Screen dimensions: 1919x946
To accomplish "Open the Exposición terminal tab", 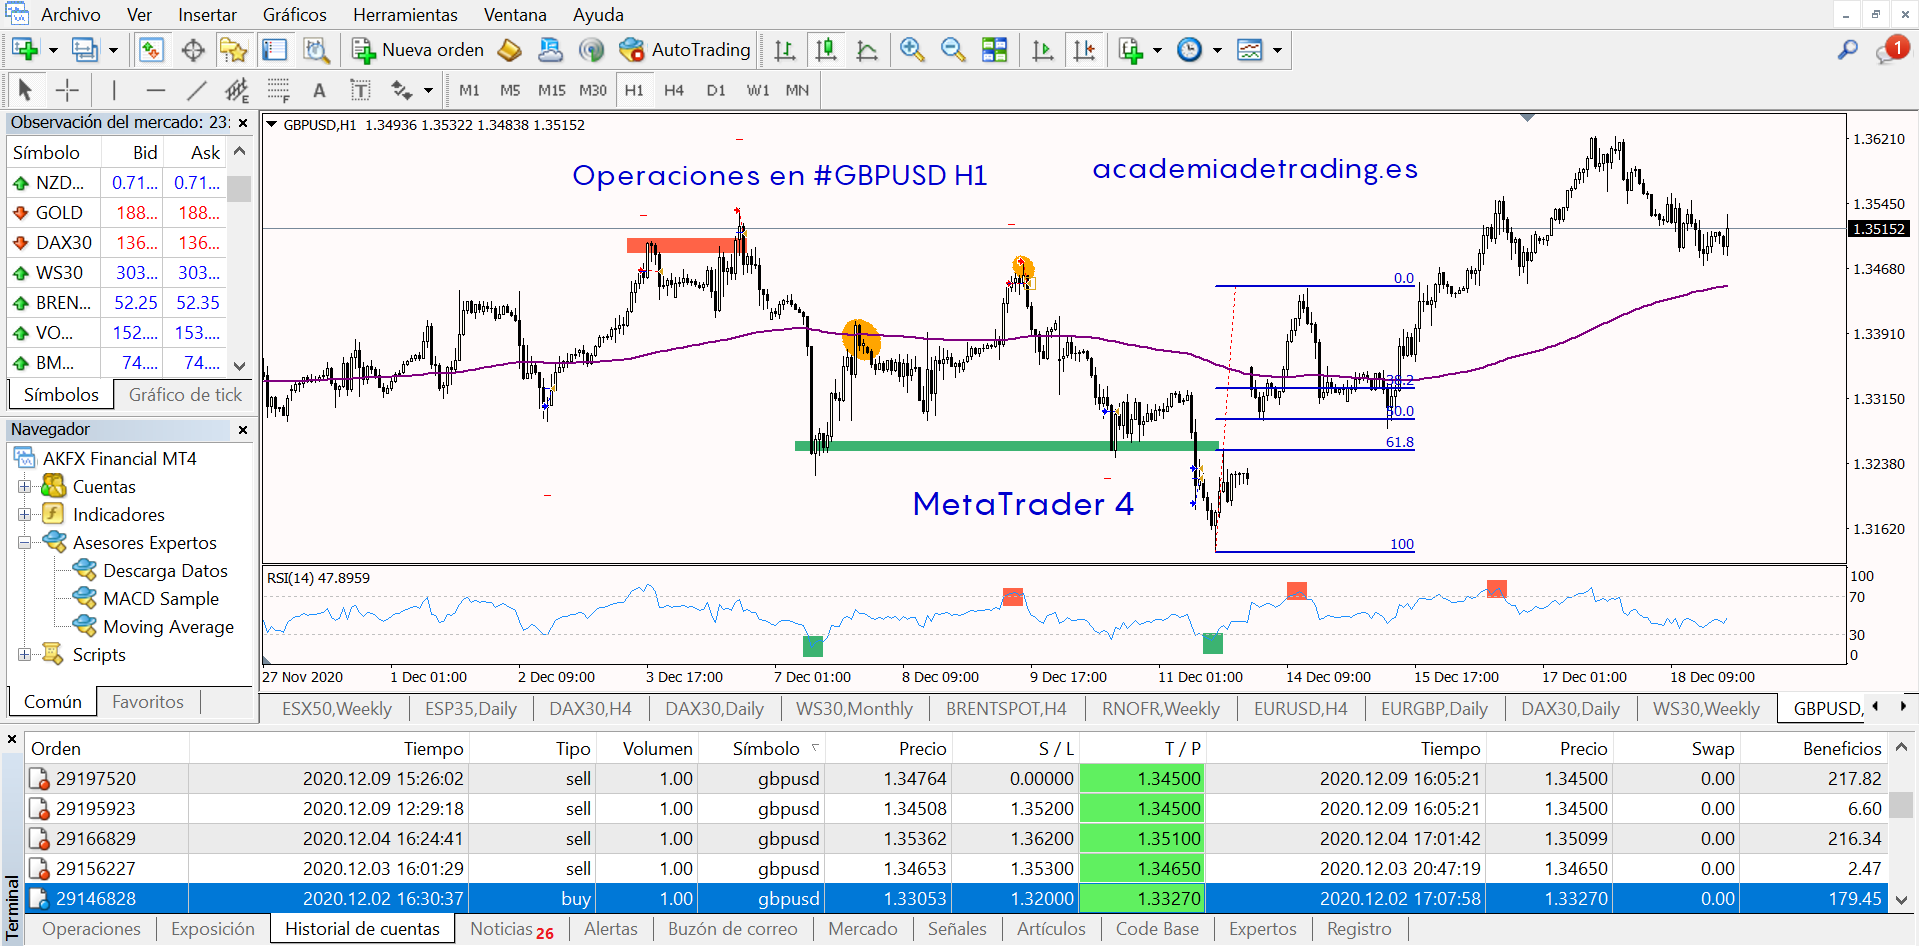I will 213,929.
